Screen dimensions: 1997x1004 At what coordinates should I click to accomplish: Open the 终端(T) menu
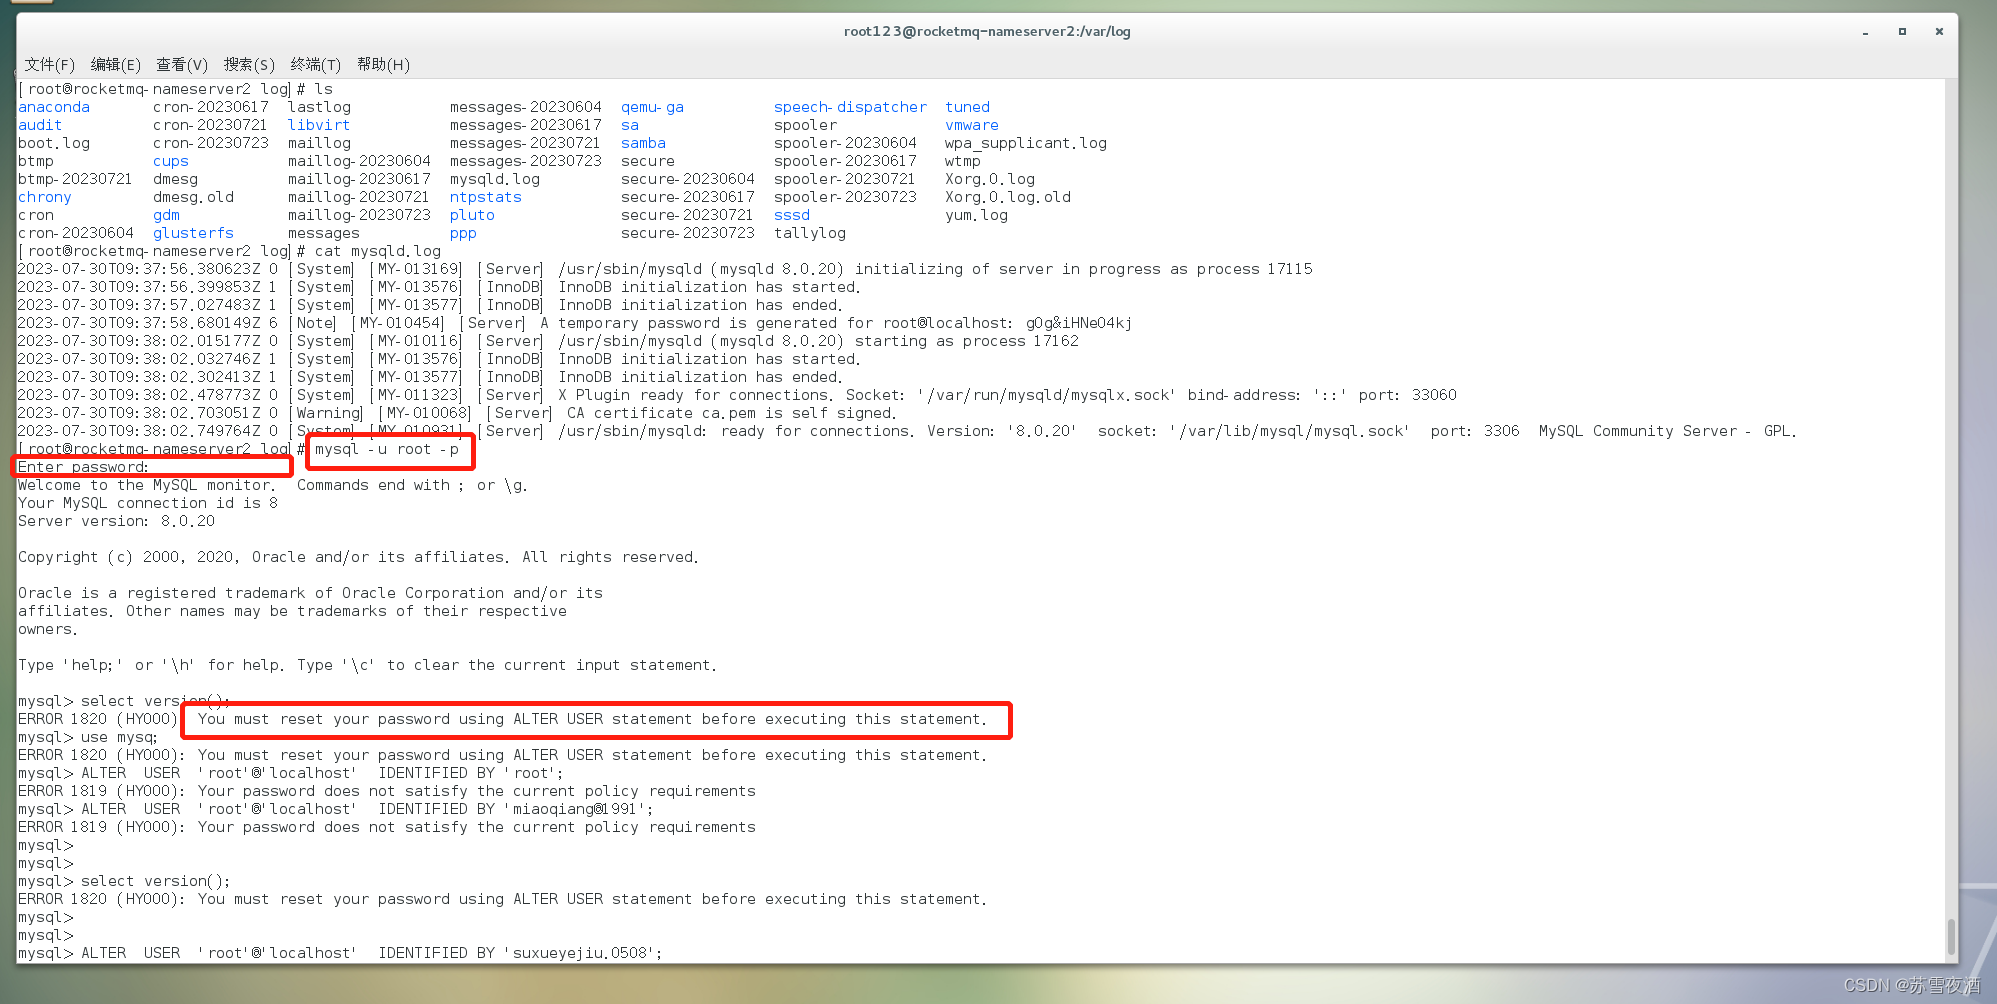(315, 64)
